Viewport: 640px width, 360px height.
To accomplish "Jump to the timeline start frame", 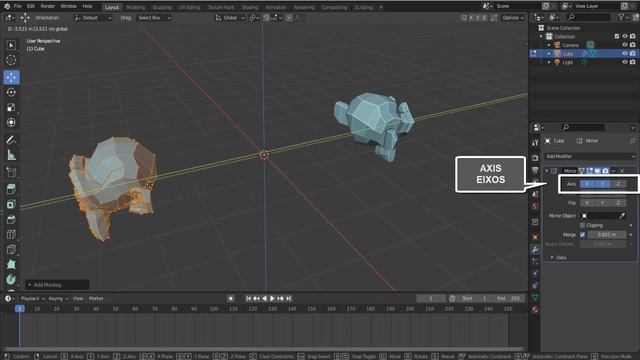I will 249,299.
